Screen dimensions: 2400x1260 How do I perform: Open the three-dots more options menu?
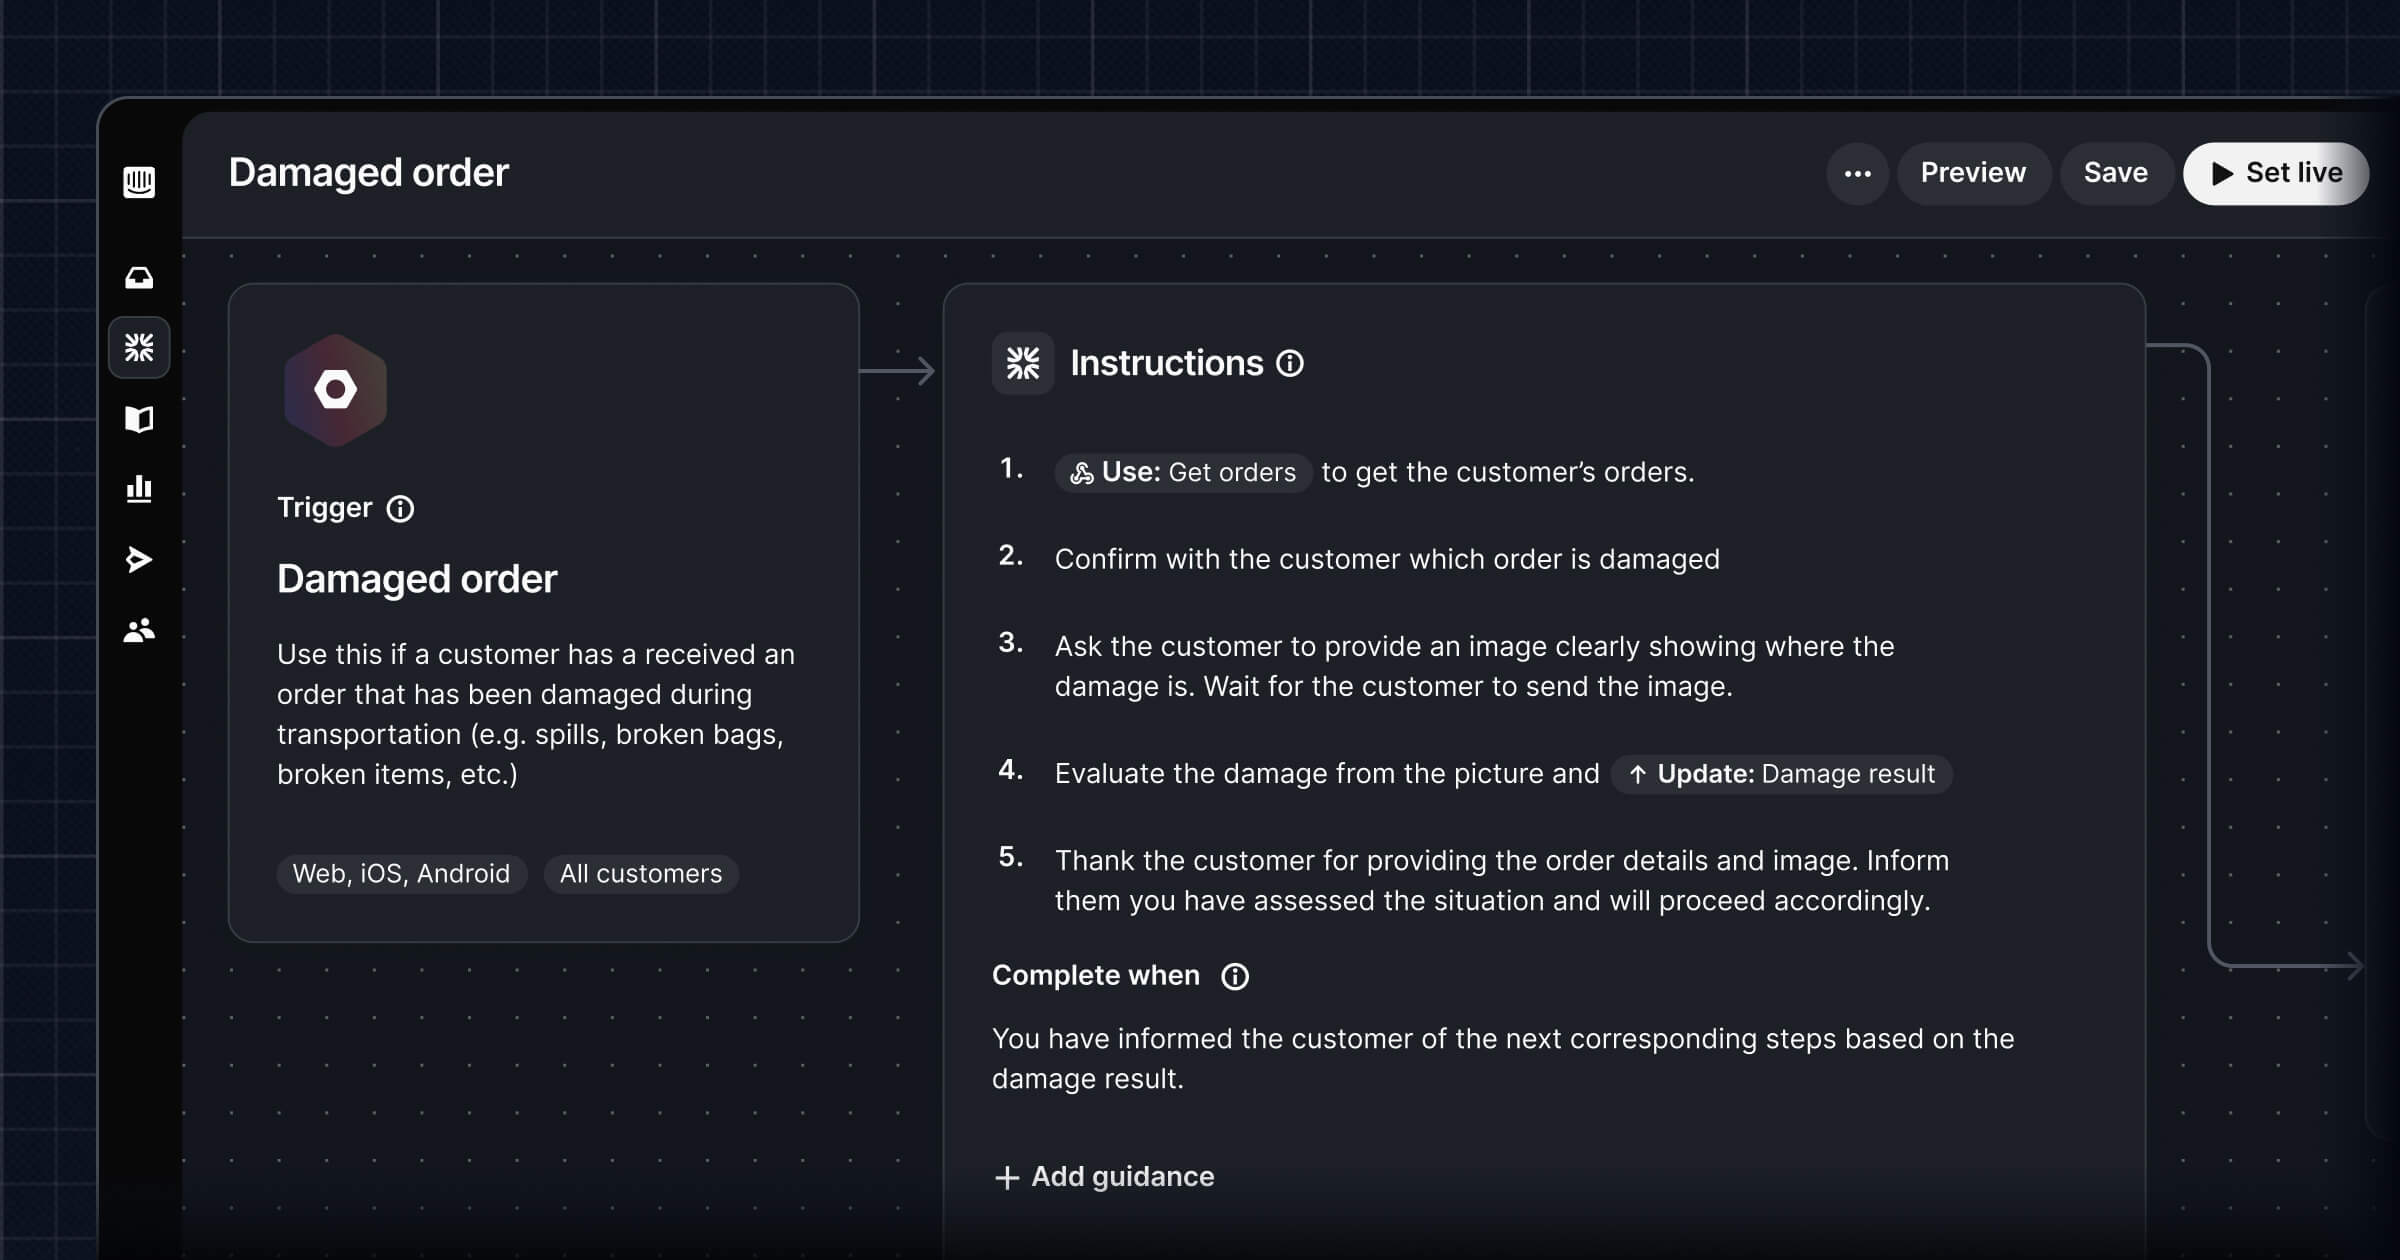pyautogui.click(x=1858, y=174)
